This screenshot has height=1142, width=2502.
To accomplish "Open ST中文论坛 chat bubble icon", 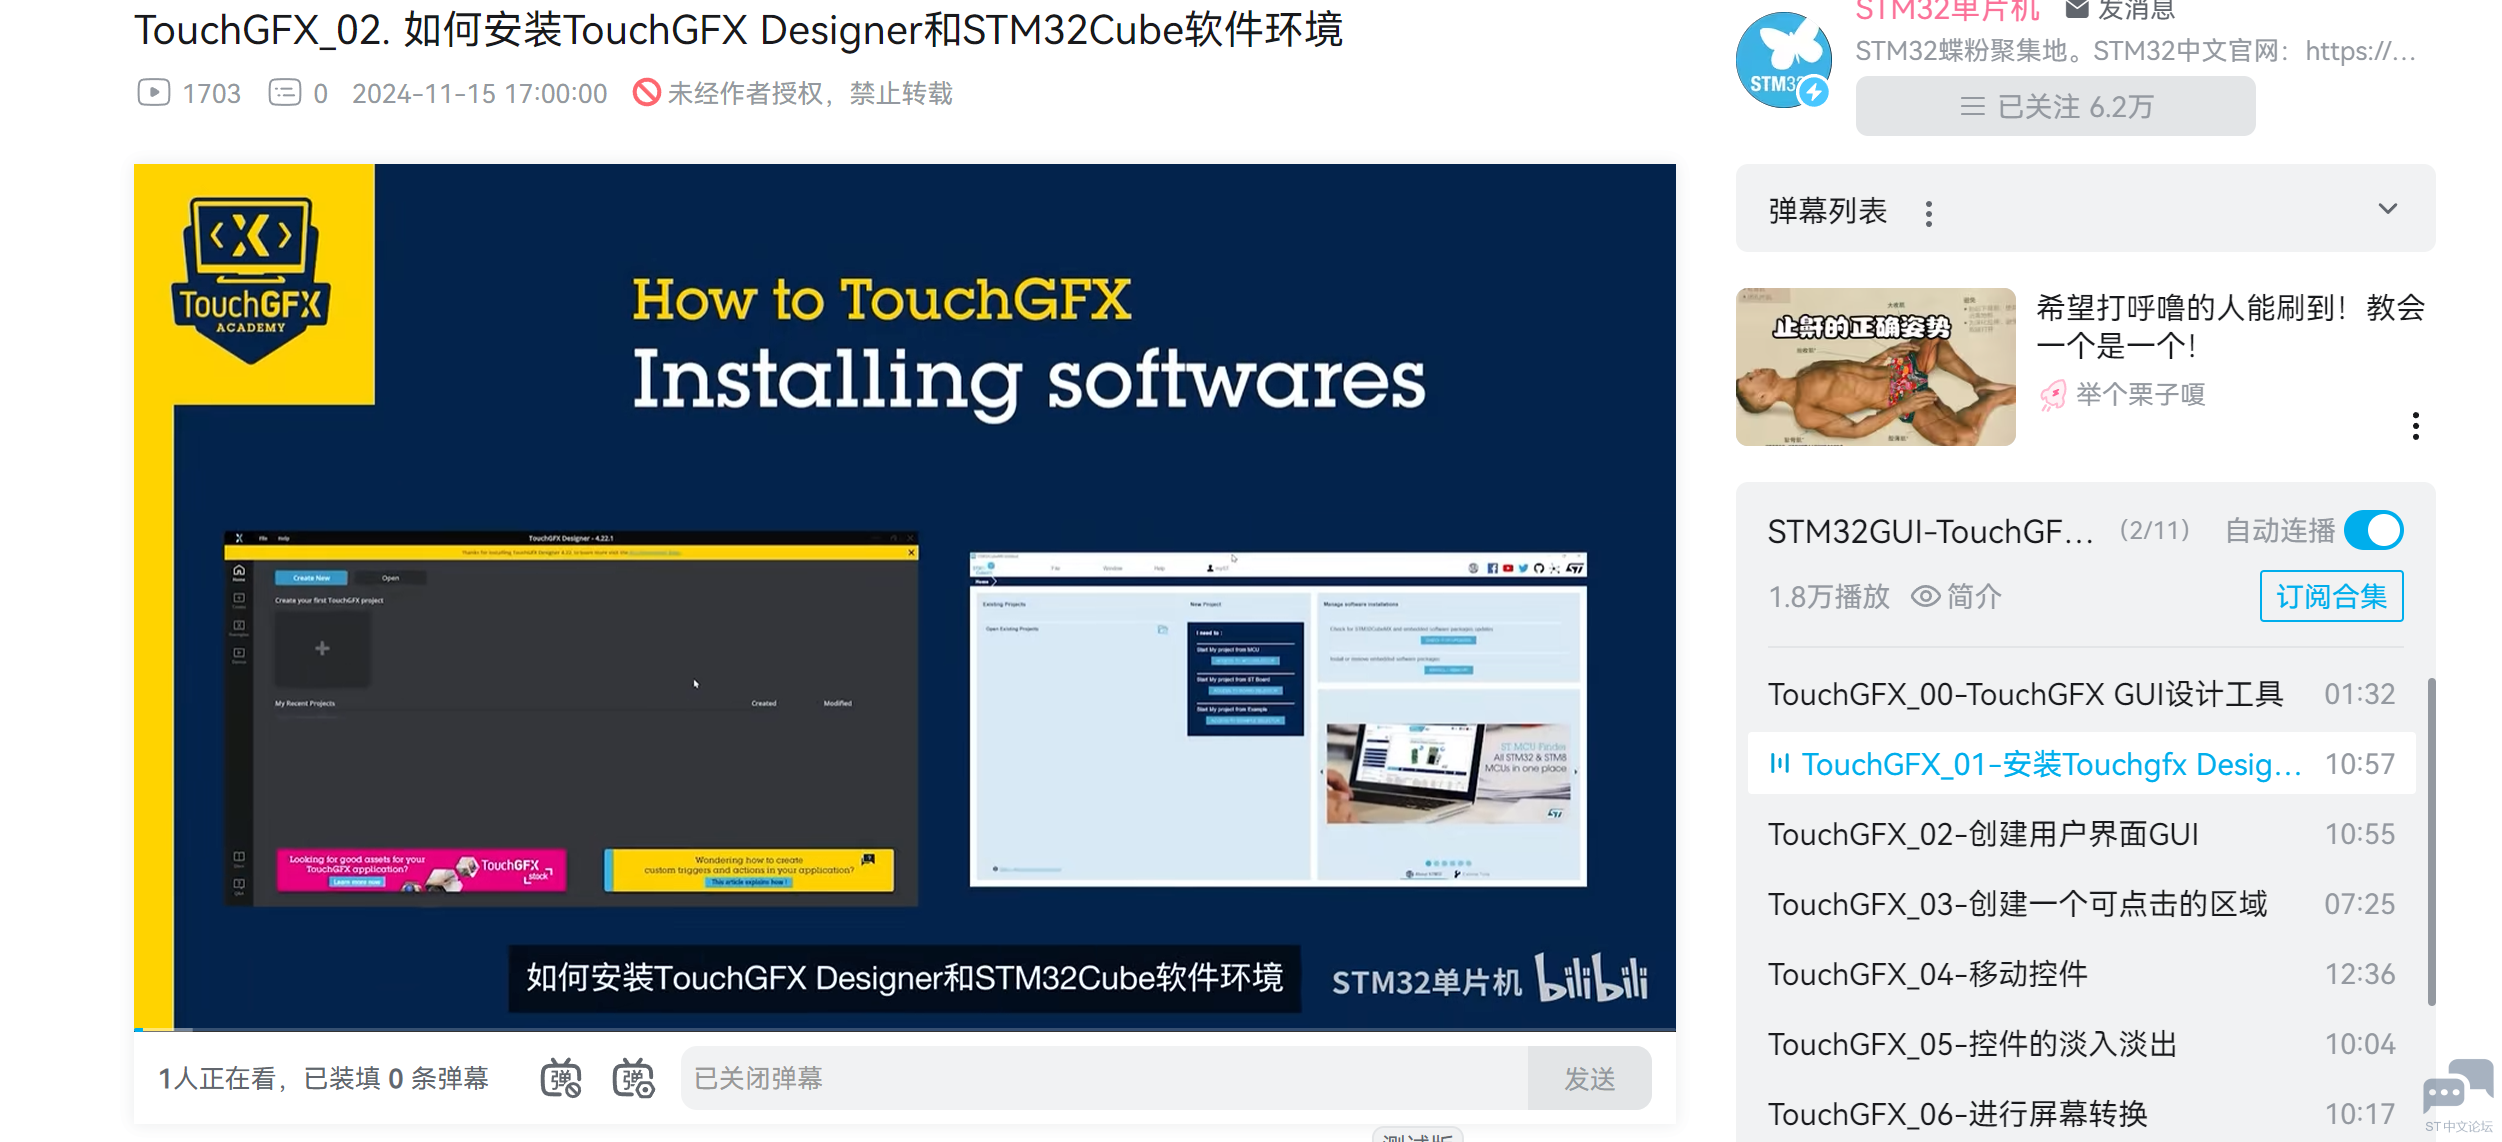I will coord(2459,1086).
